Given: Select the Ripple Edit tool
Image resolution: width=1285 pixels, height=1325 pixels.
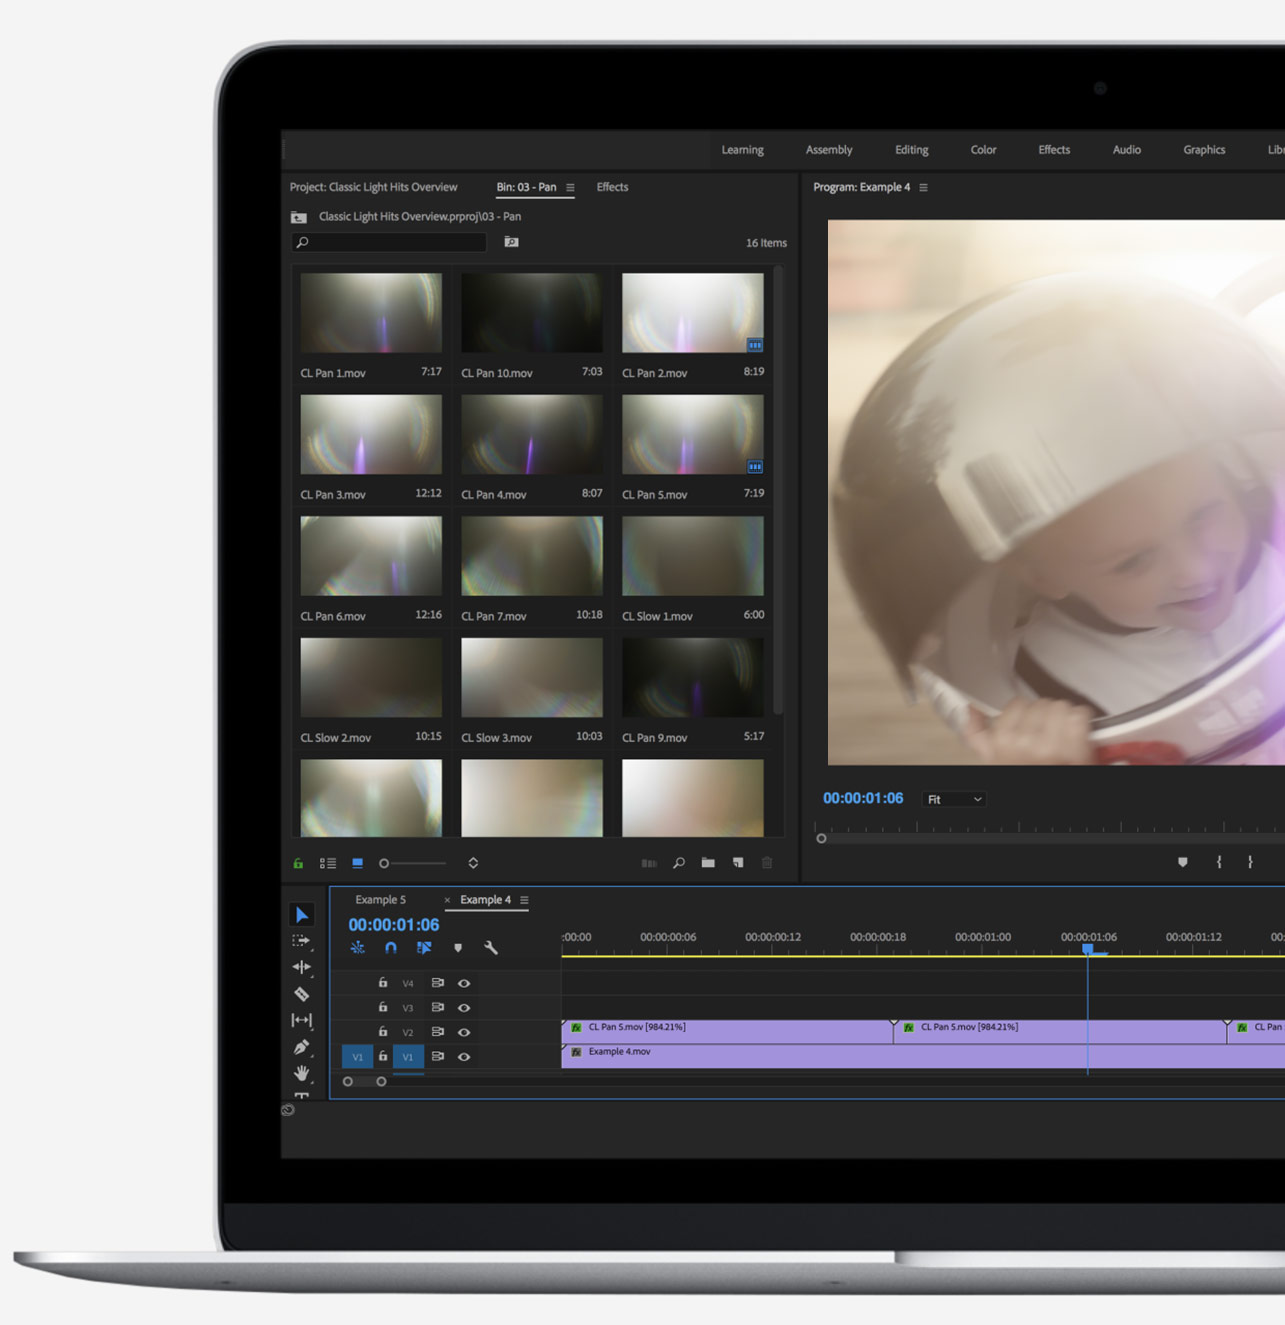Looking at the screenshot, I should pyautogui.click(x=301, y=967).
